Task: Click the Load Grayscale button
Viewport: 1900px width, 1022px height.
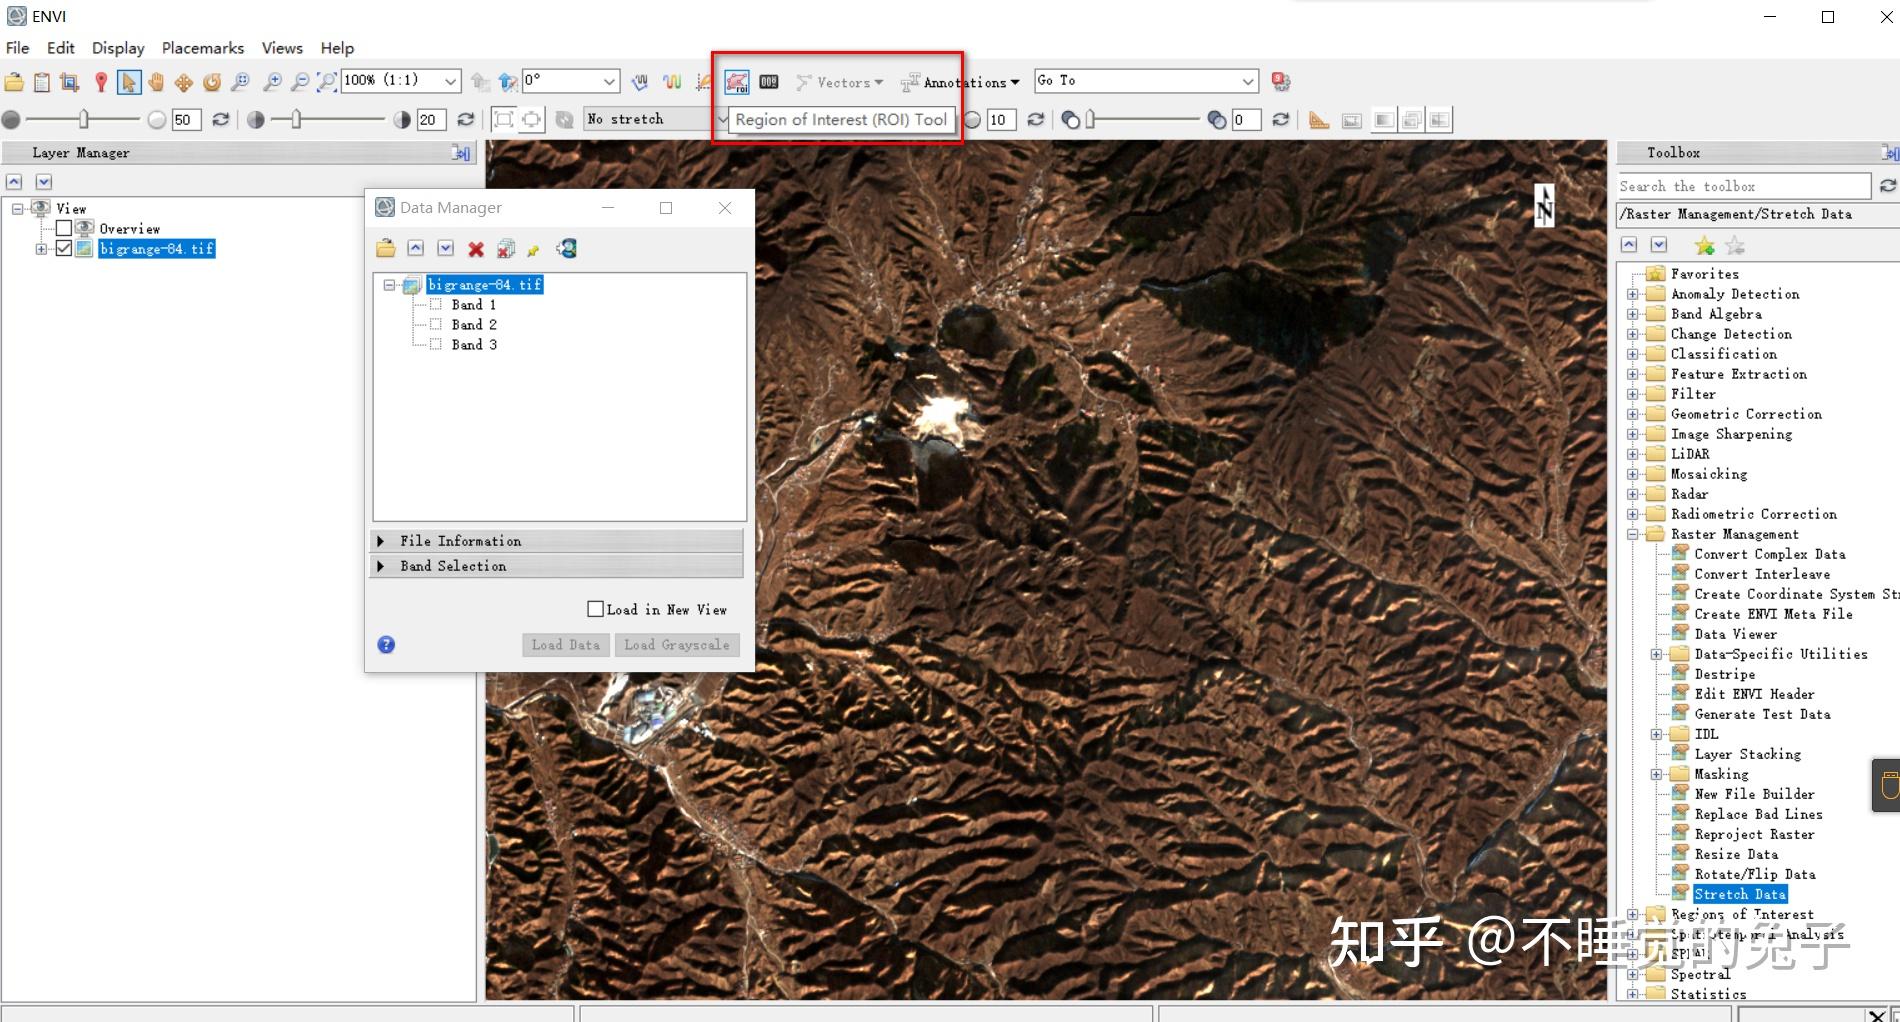Action: click(677, 645)
